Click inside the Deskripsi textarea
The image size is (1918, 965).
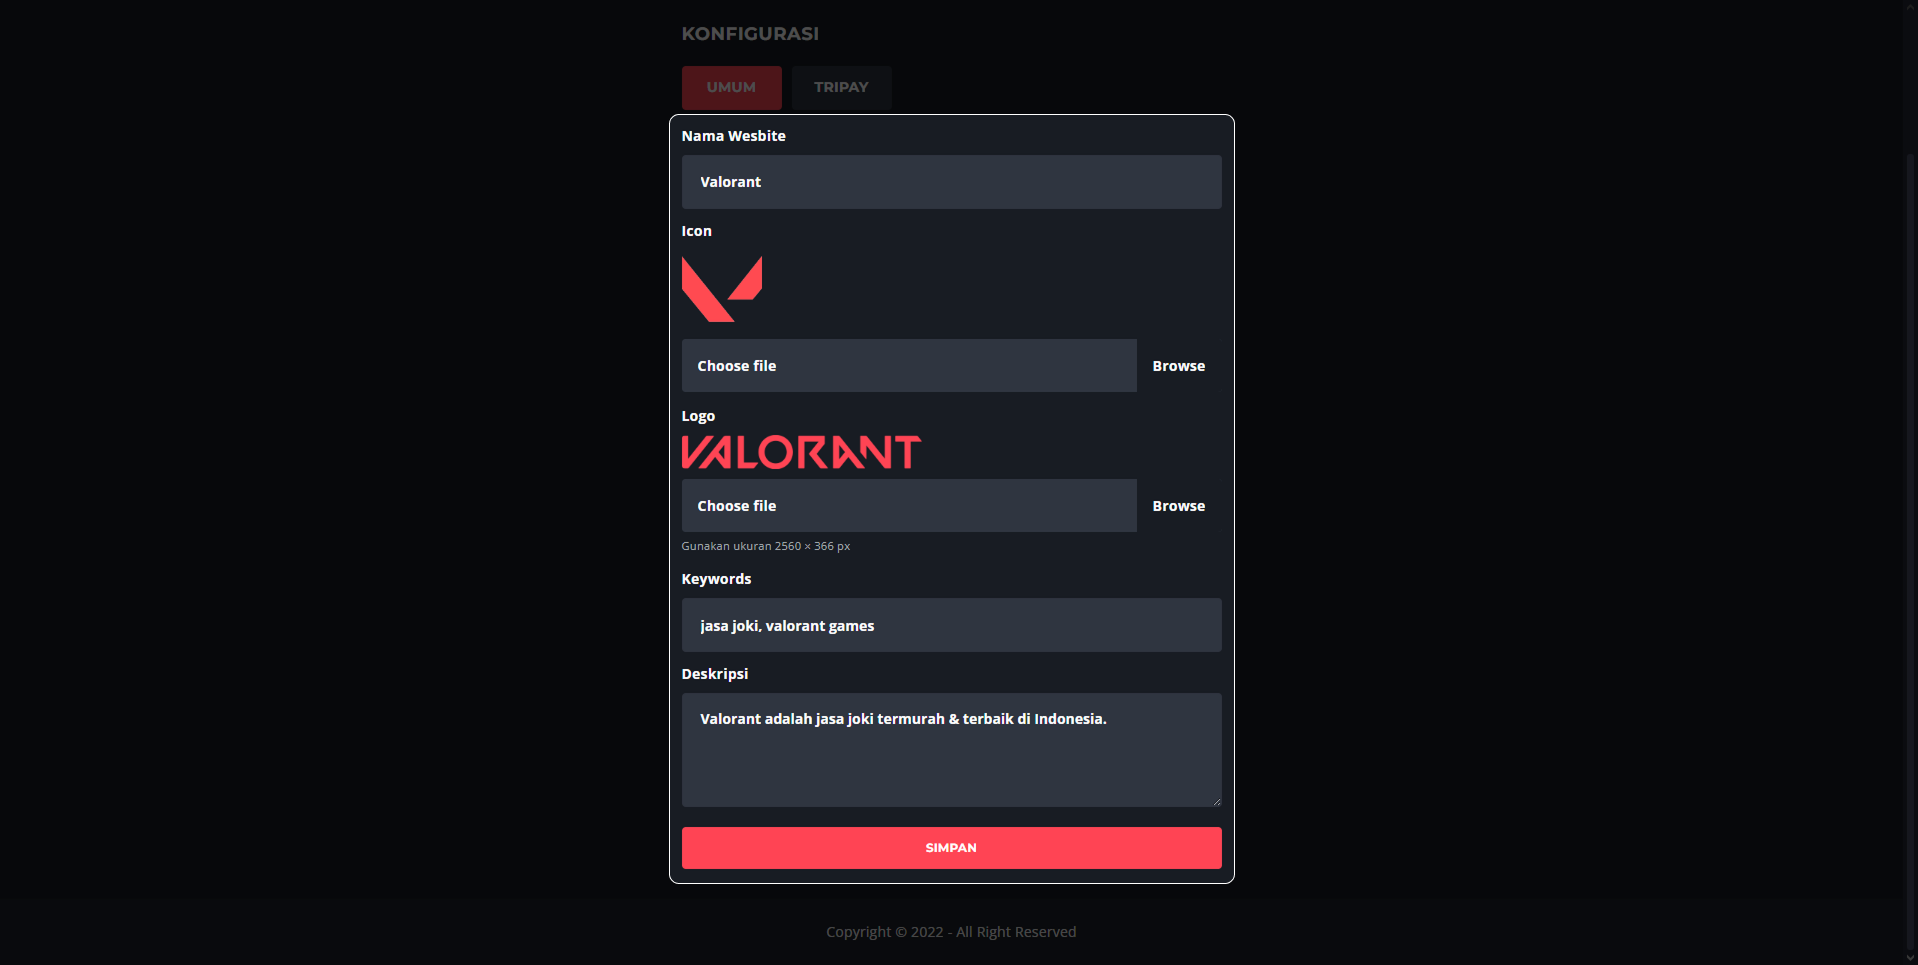point(951,750)
